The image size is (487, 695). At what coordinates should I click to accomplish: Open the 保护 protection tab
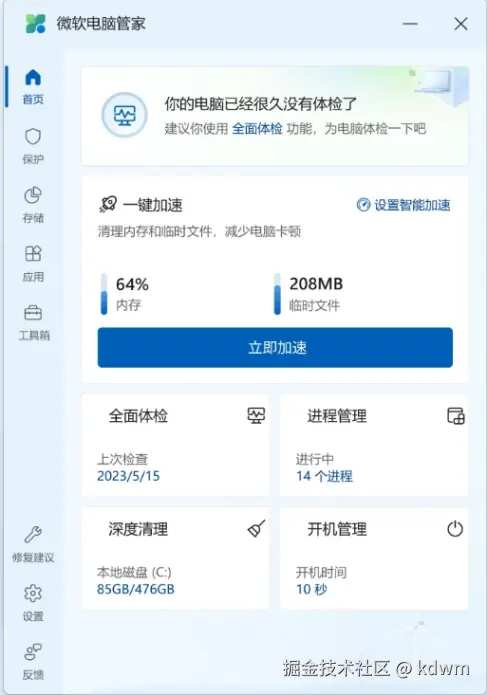pyautogui.click(x=33, y=146)
